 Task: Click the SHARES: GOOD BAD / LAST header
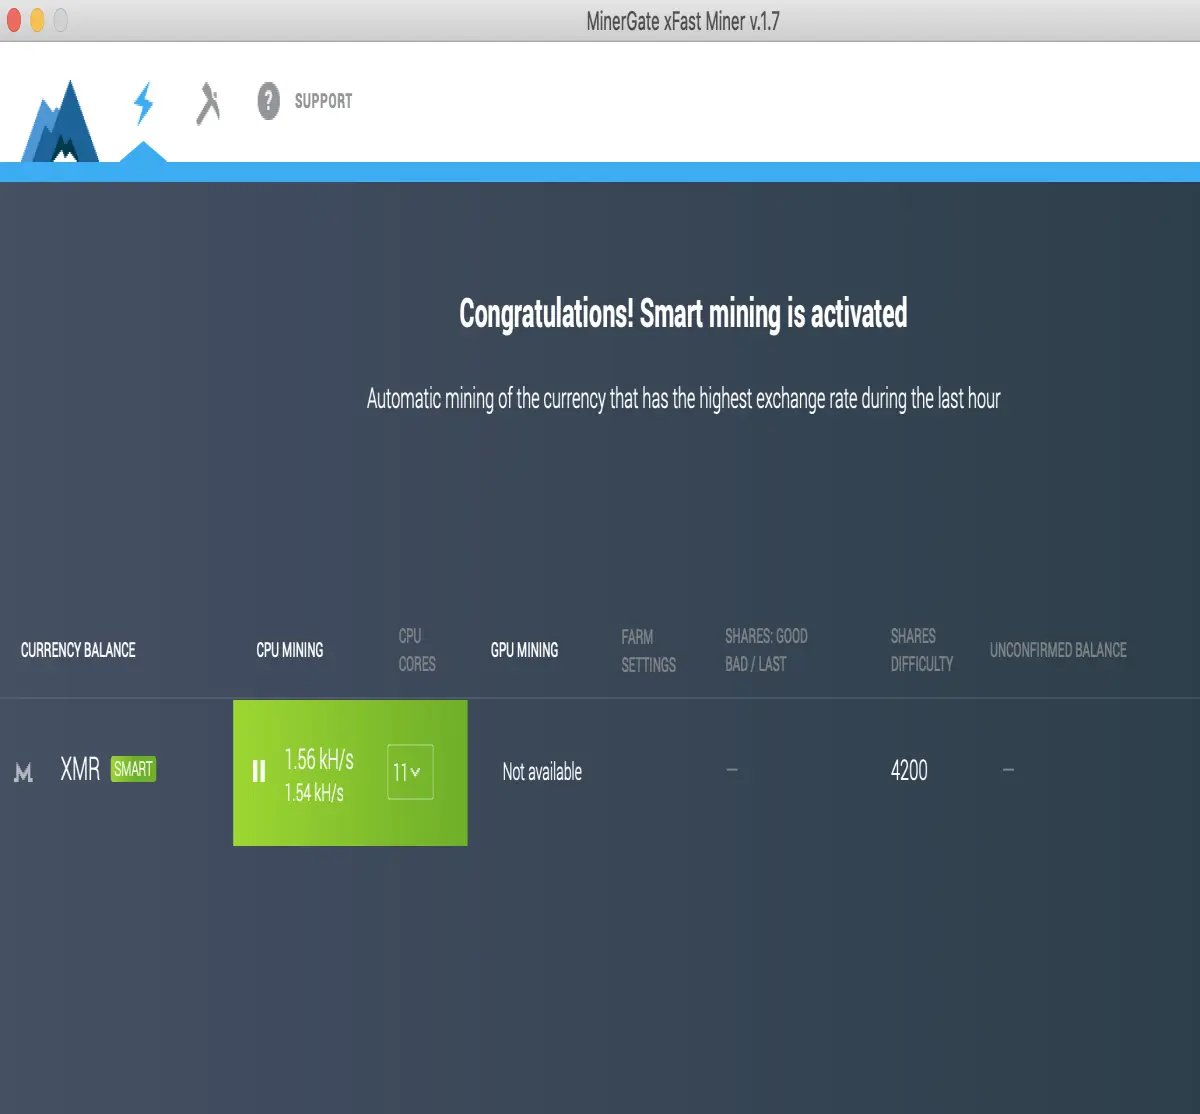766,650
